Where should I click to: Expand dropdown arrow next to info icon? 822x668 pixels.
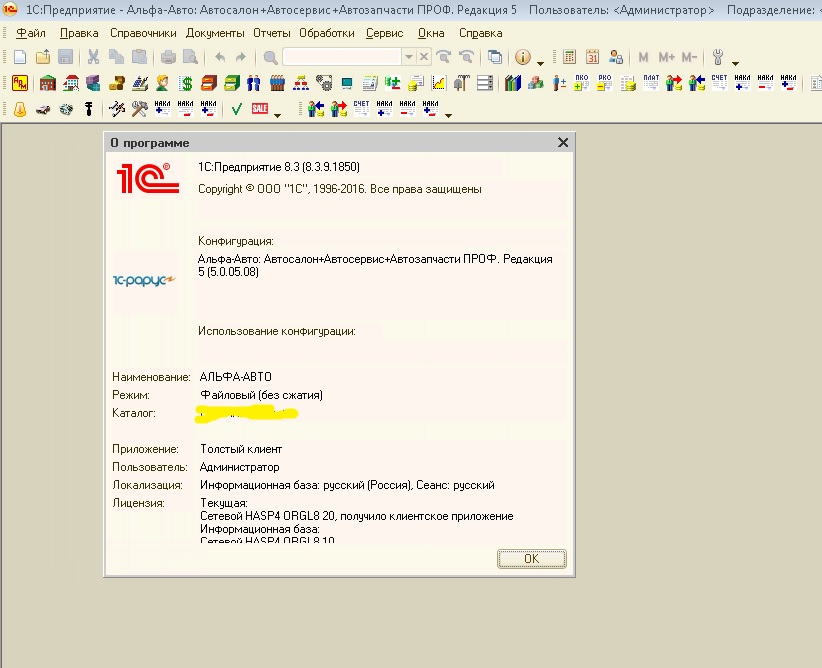(540, 63)
